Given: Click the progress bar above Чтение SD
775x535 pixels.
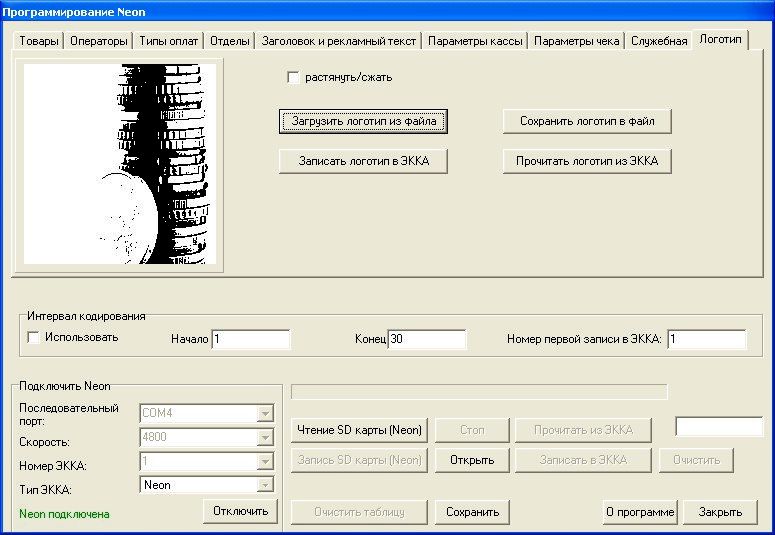Looking at the screenshot, I should [x=479, y=392].
